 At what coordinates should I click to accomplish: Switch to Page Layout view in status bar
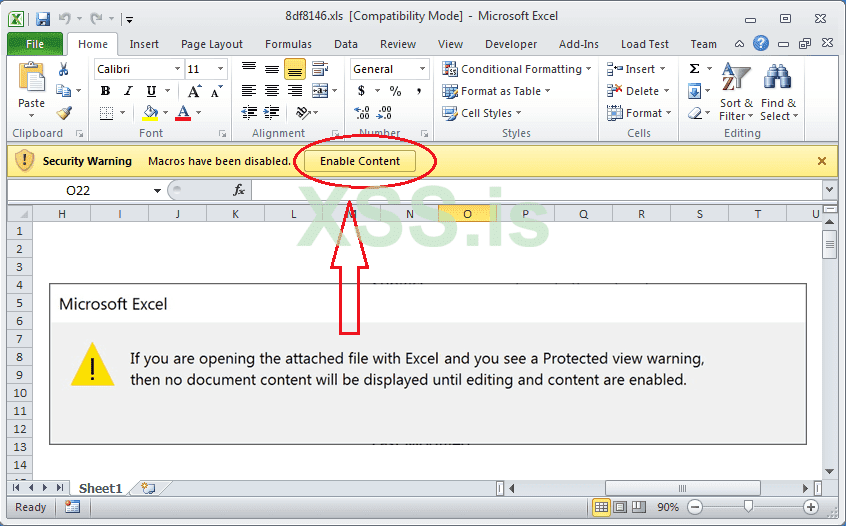click(x=620, y=507)
